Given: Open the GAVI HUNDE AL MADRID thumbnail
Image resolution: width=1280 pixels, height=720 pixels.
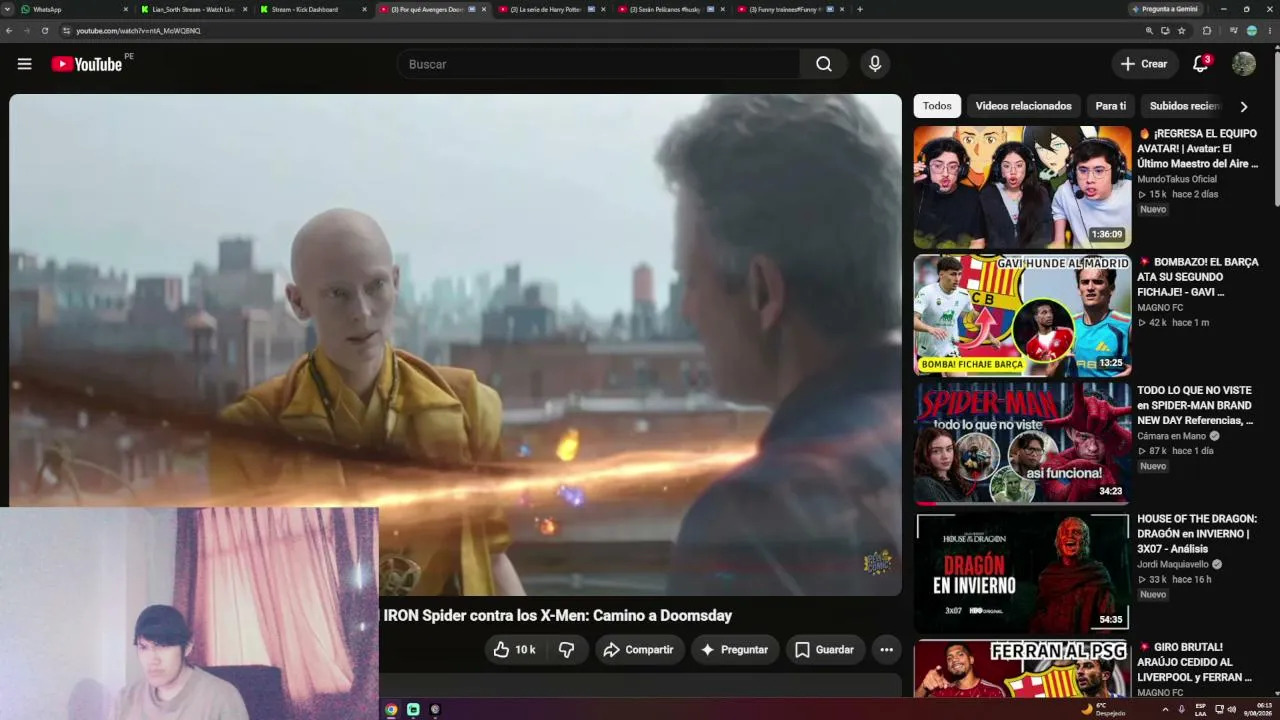Looking at the screenshot, I should [x=1022, y=316].
